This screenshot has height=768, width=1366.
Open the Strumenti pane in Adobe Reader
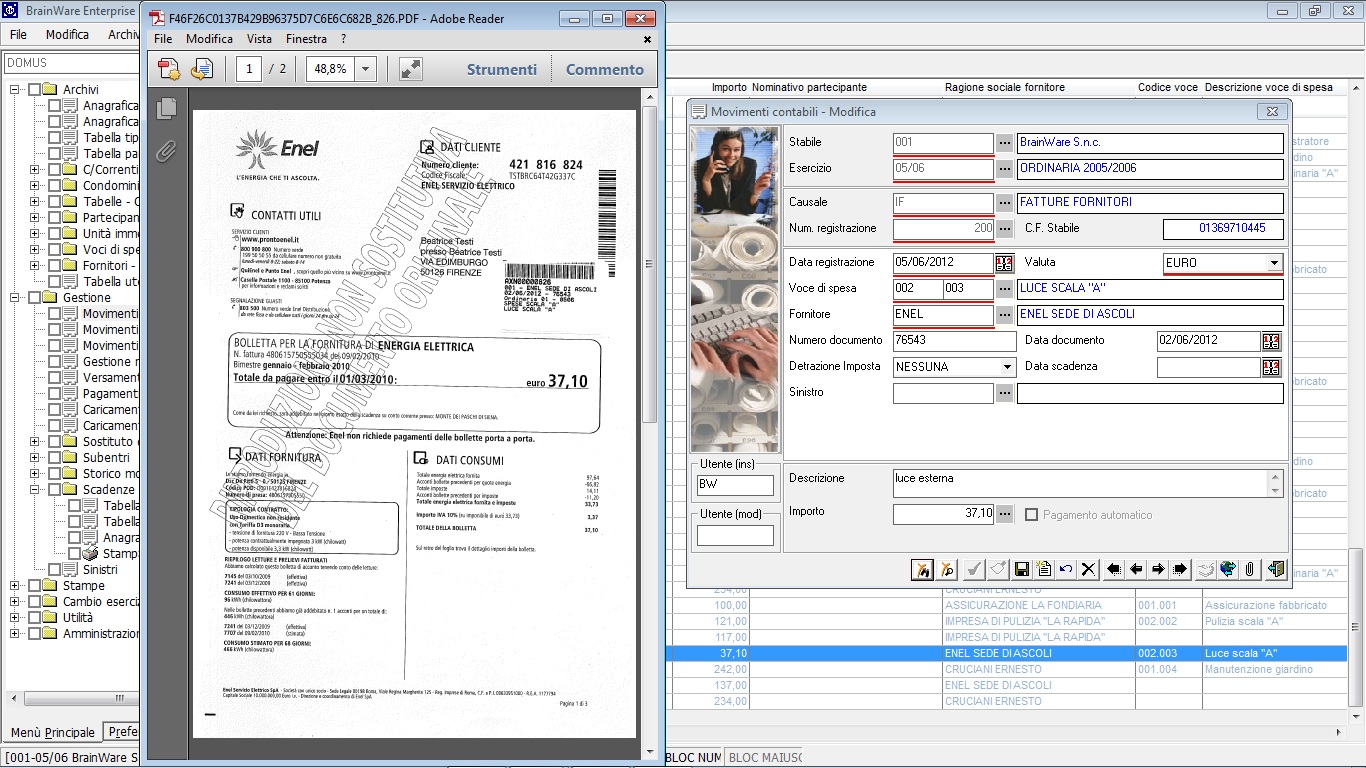(x=502, y=69)
